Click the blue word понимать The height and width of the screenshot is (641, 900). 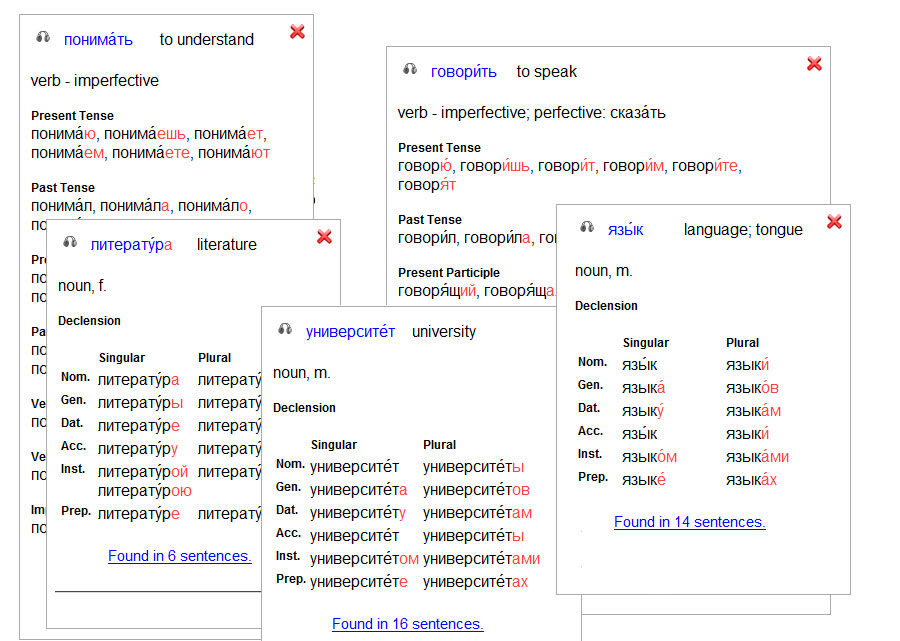pyautogui.click(x=98, y=40)
